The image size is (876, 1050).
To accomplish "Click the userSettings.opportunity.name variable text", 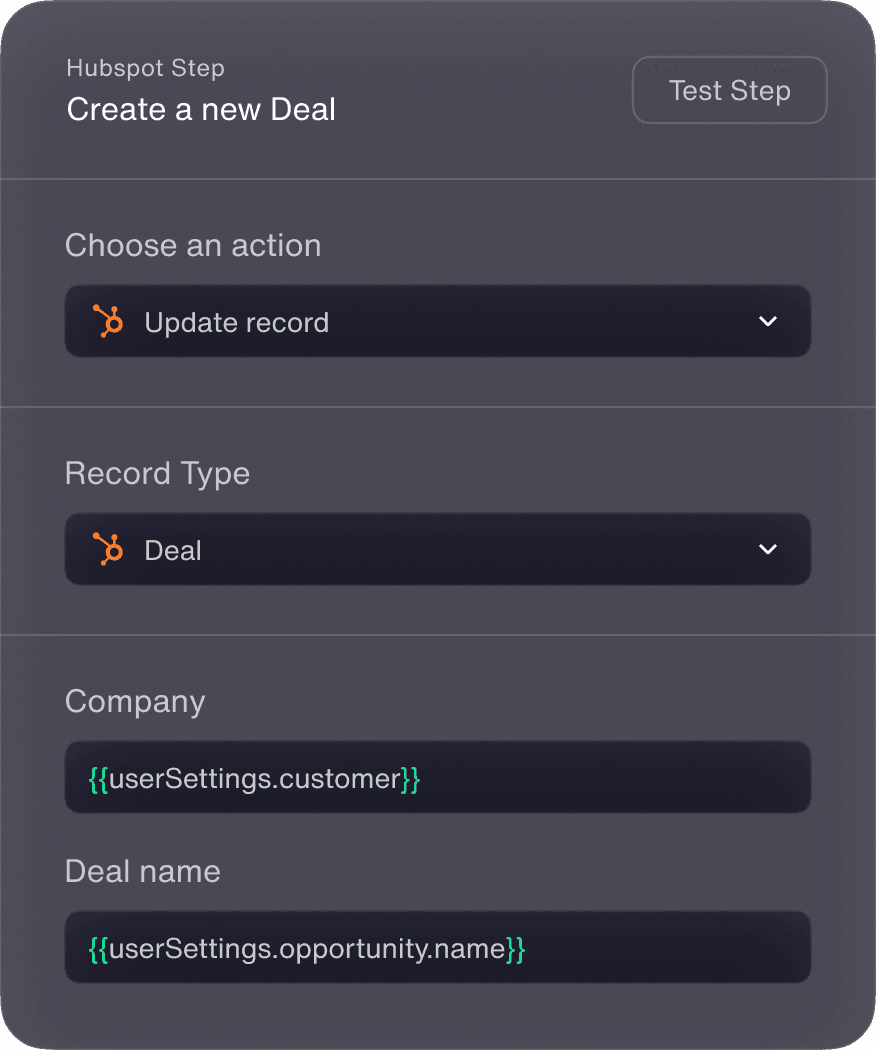I will tap(307, 948).
